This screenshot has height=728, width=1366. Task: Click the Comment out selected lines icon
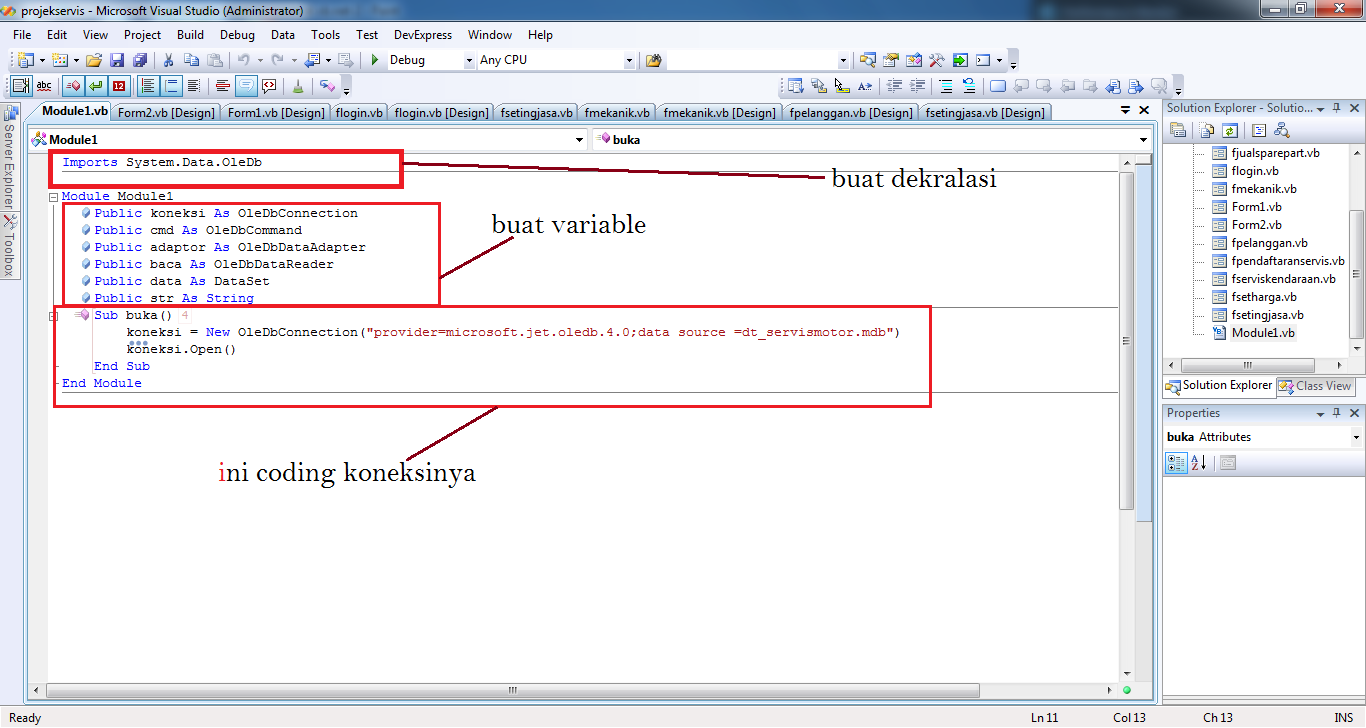(x=945, y=85)
